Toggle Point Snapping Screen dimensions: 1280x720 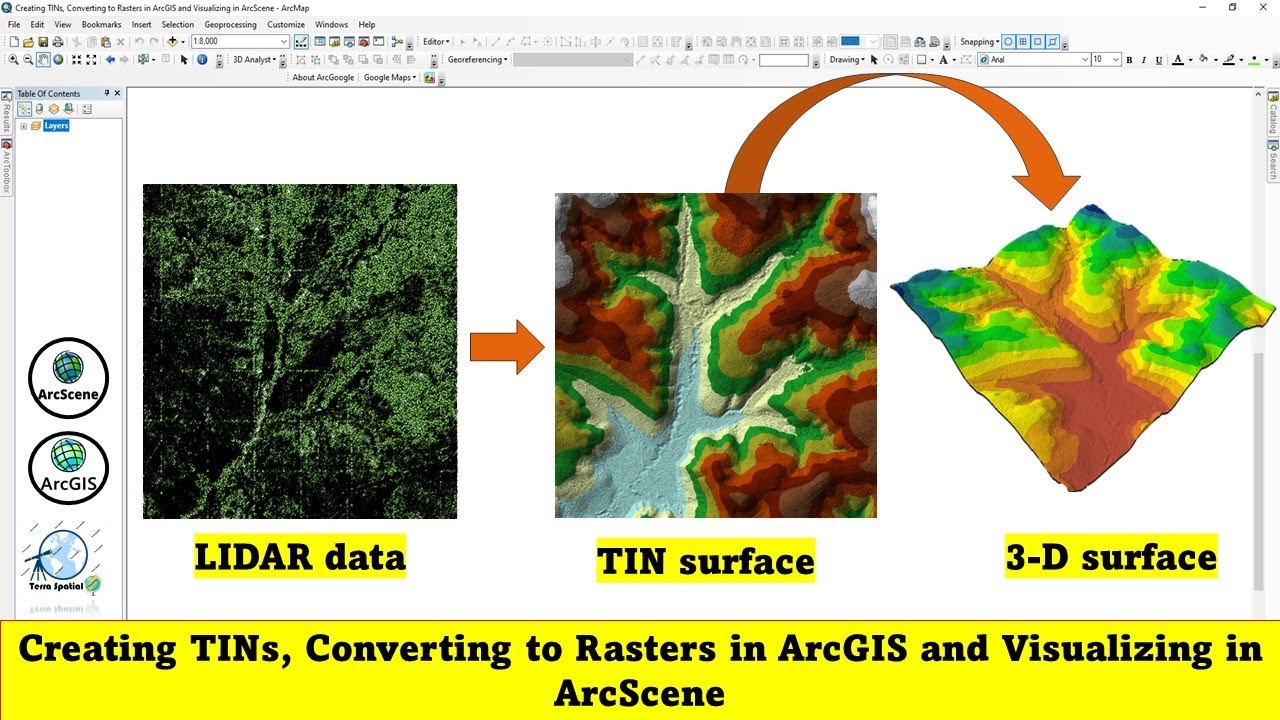(1008, 42)
